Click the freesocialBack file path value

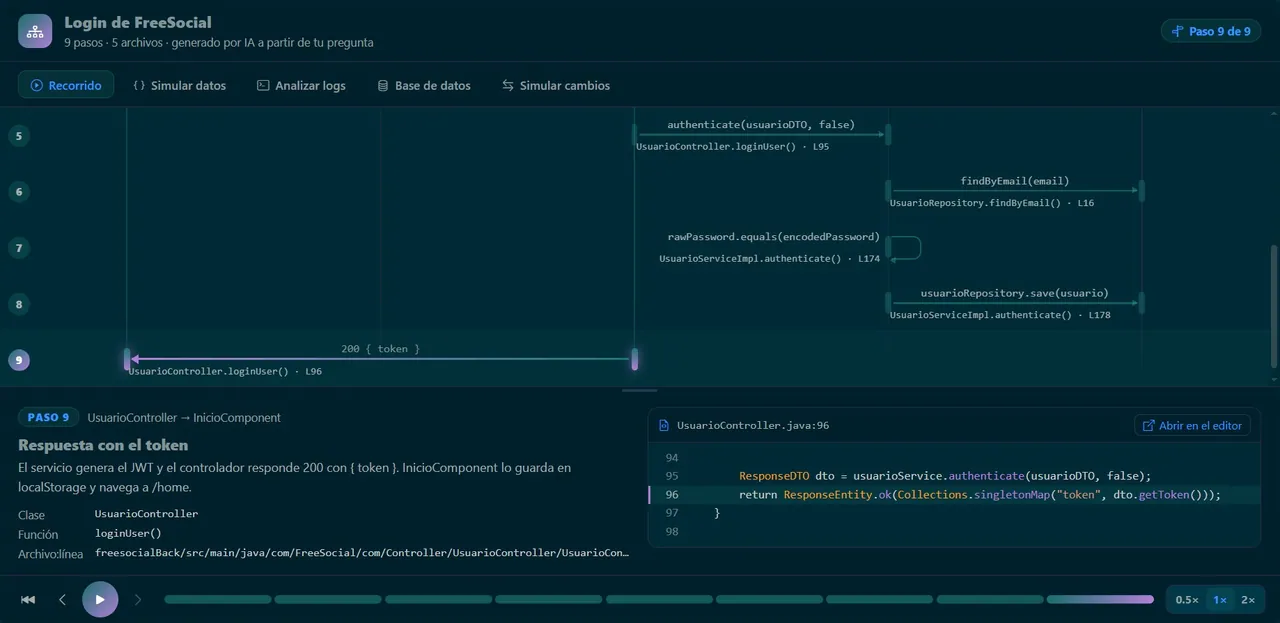362,552
